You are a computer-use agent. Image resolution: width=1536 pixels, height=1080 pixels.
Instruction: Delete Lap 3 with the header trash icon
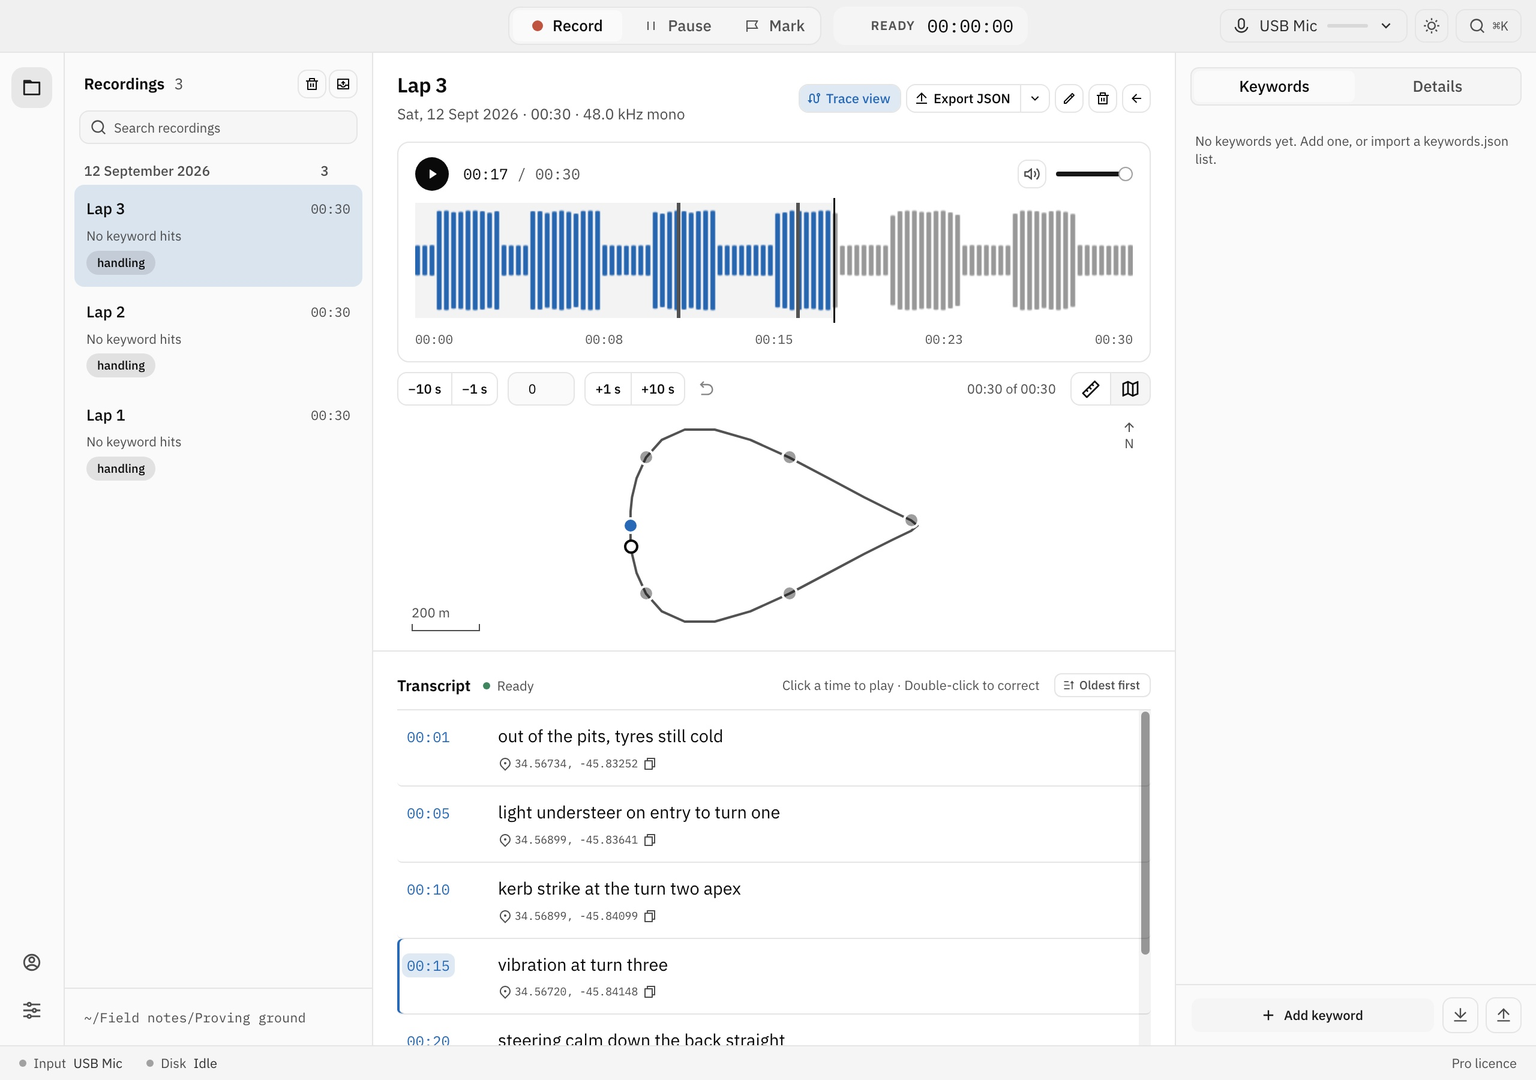pyautogui.click(x=1103, y=98)
